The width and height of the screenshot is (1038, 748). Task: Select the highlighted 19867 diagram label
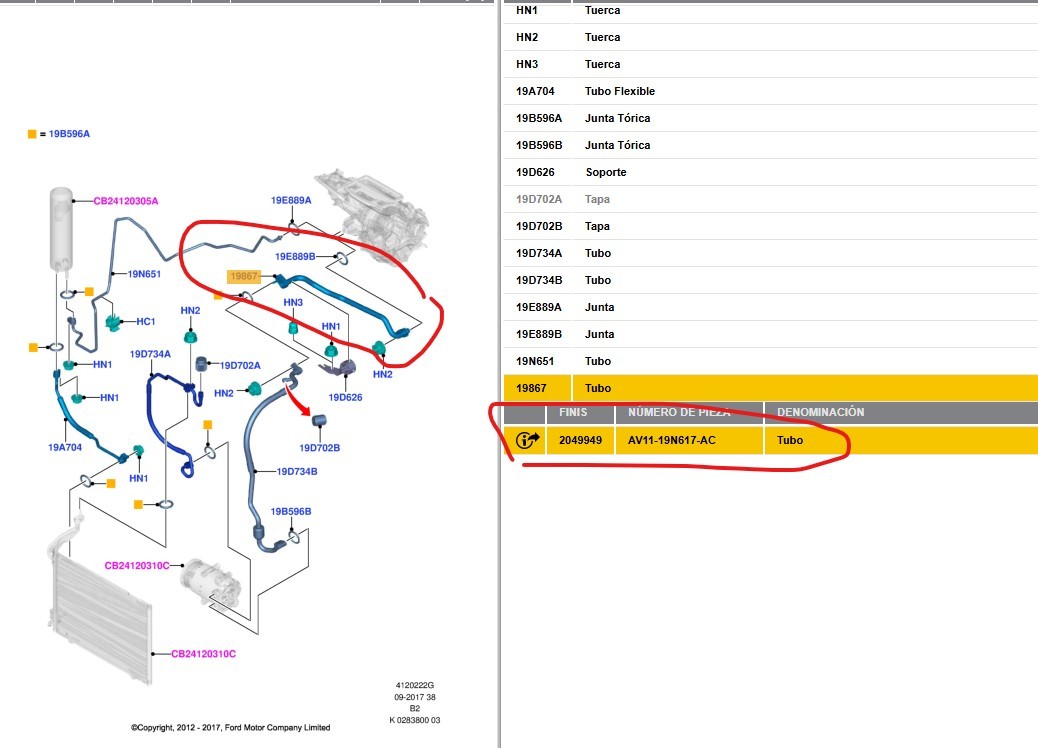(244, 276)
